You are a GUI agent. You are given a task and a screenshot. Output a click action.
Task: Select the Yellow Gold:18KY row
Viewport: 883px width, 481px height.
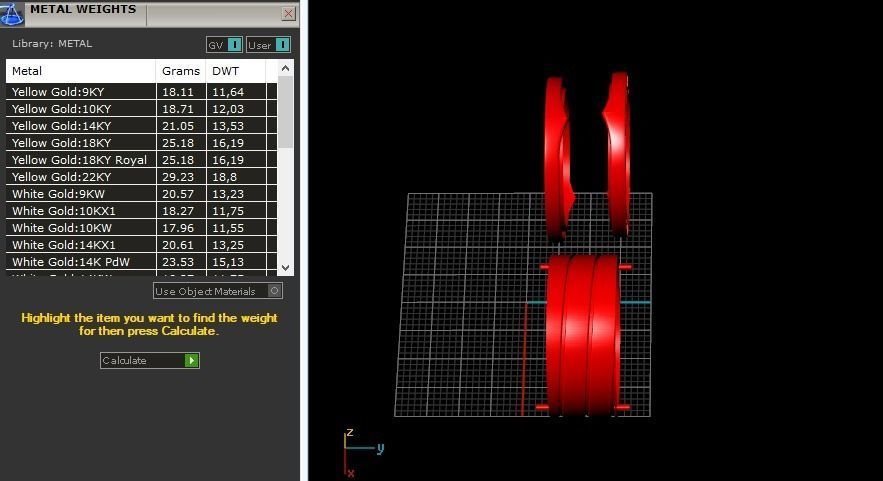141,142
